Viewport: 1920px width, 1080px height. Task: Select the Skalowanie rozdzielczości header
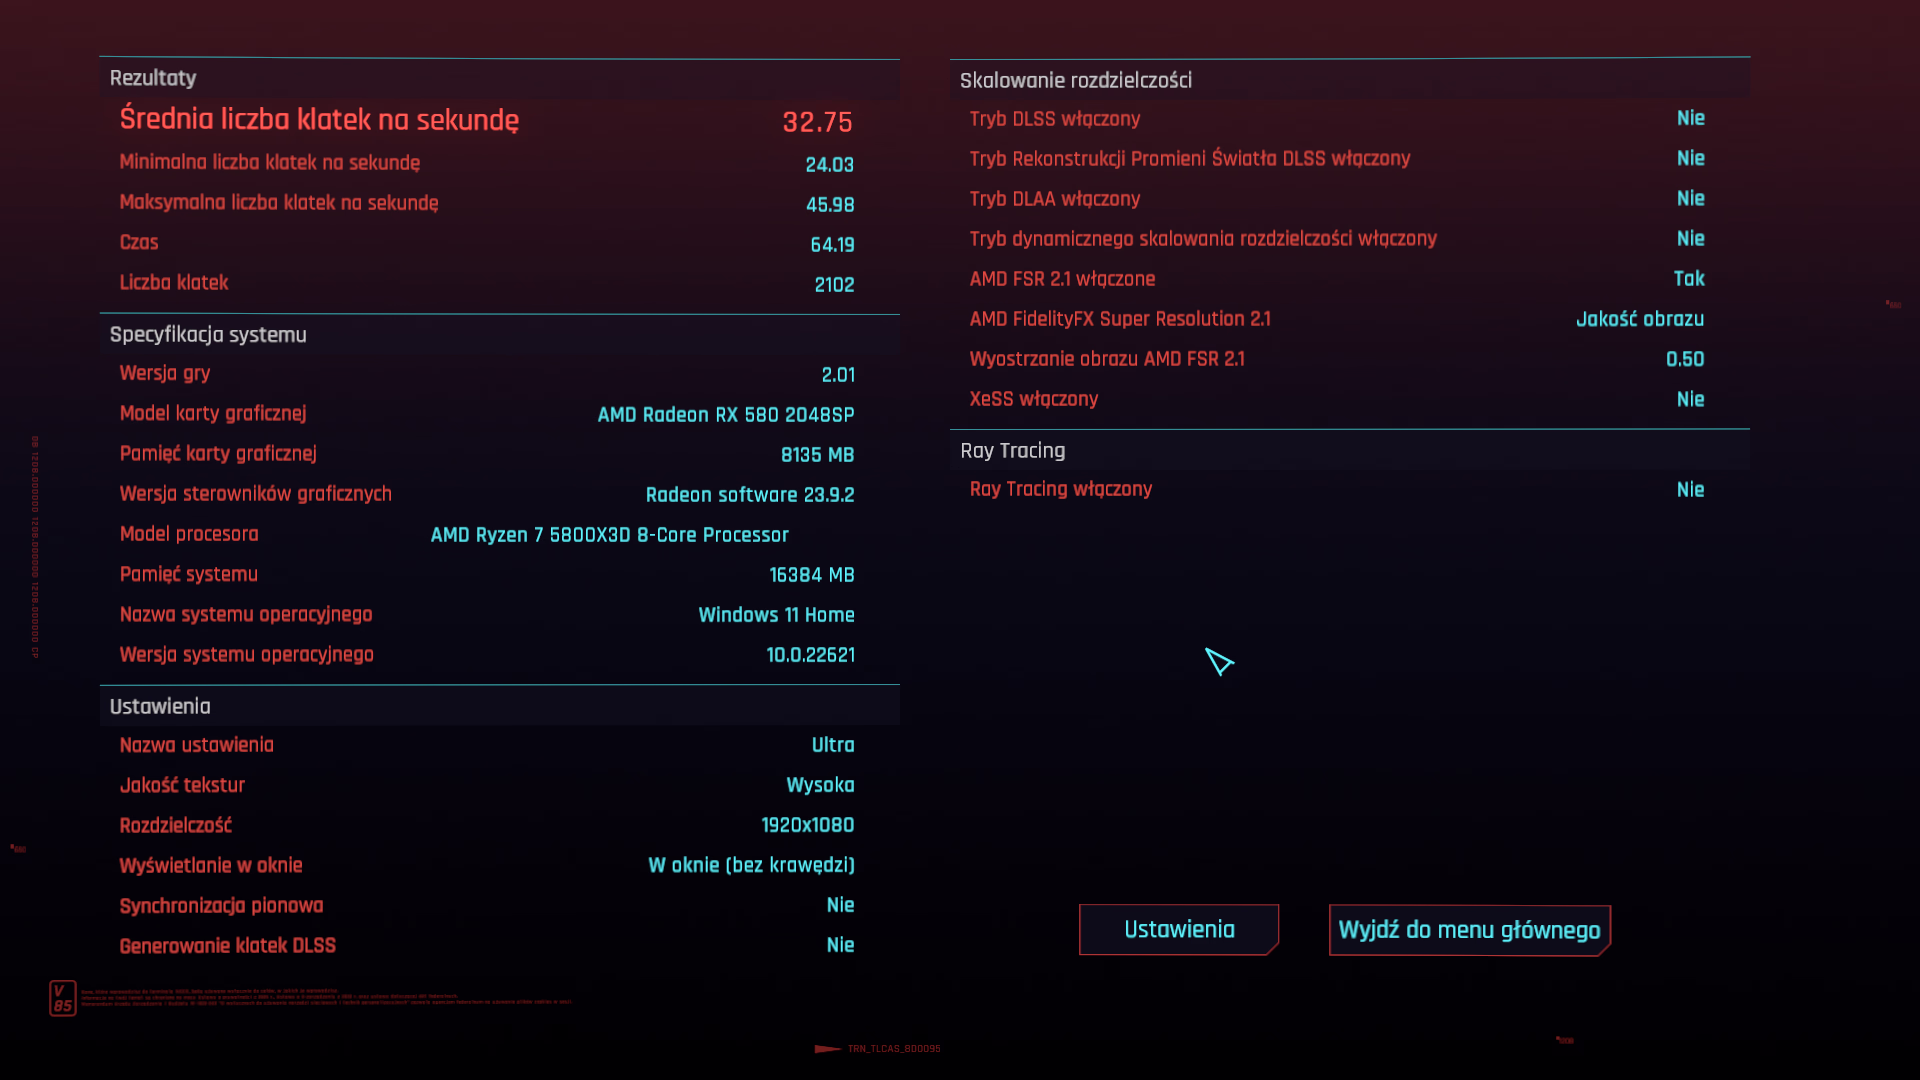pos(1075,80)
